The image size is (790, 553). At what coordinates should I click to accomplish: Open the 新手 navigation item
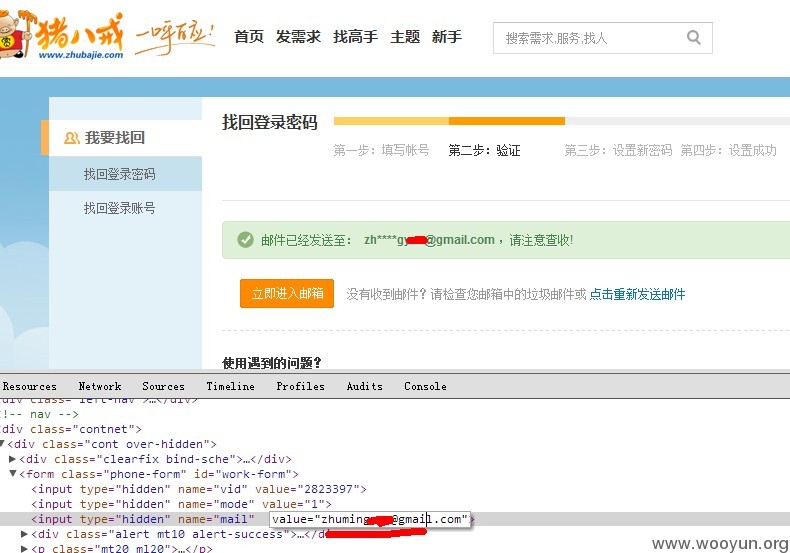(447, 37)
